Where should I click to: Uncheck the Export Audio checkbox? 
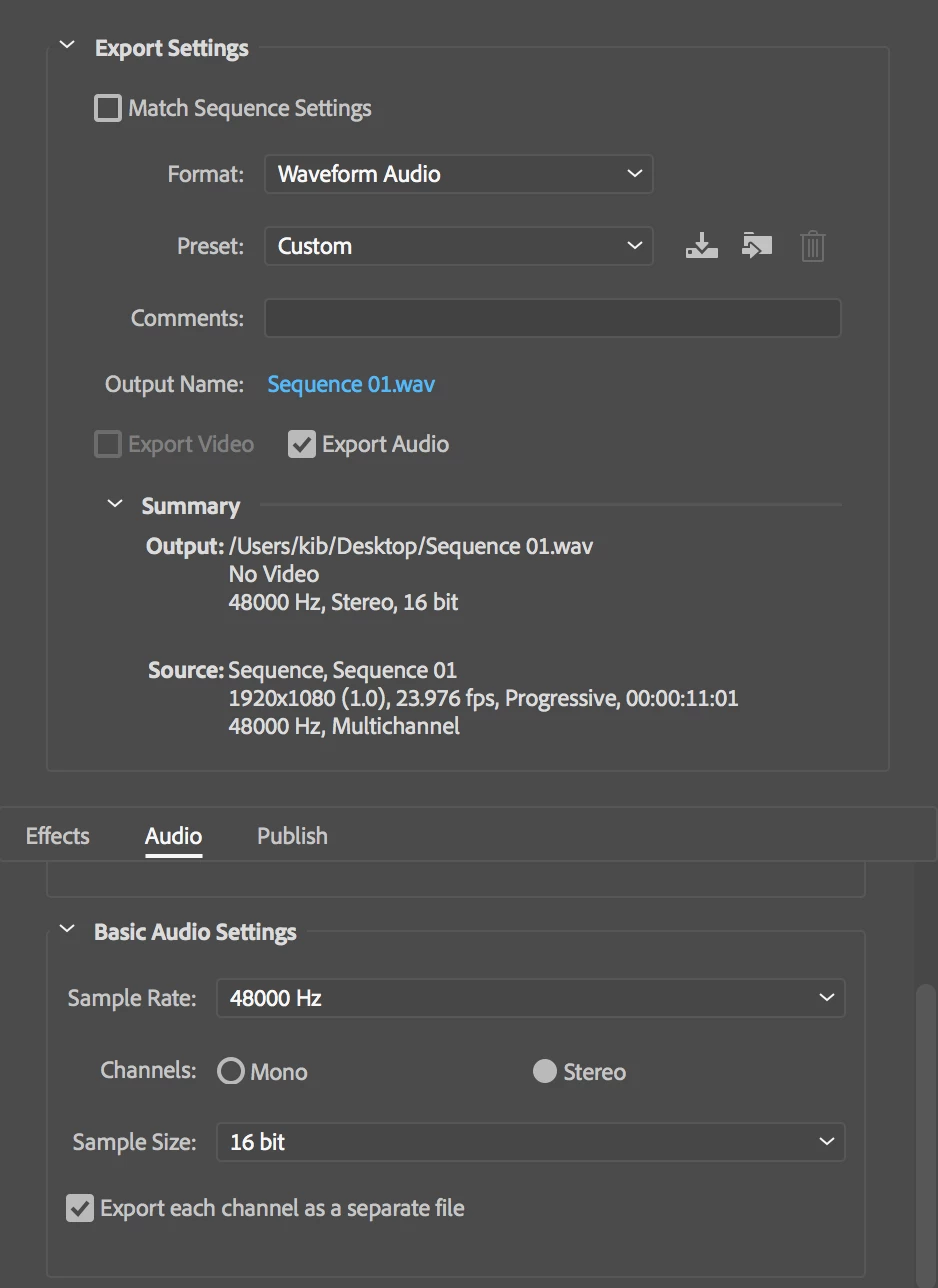302,444
